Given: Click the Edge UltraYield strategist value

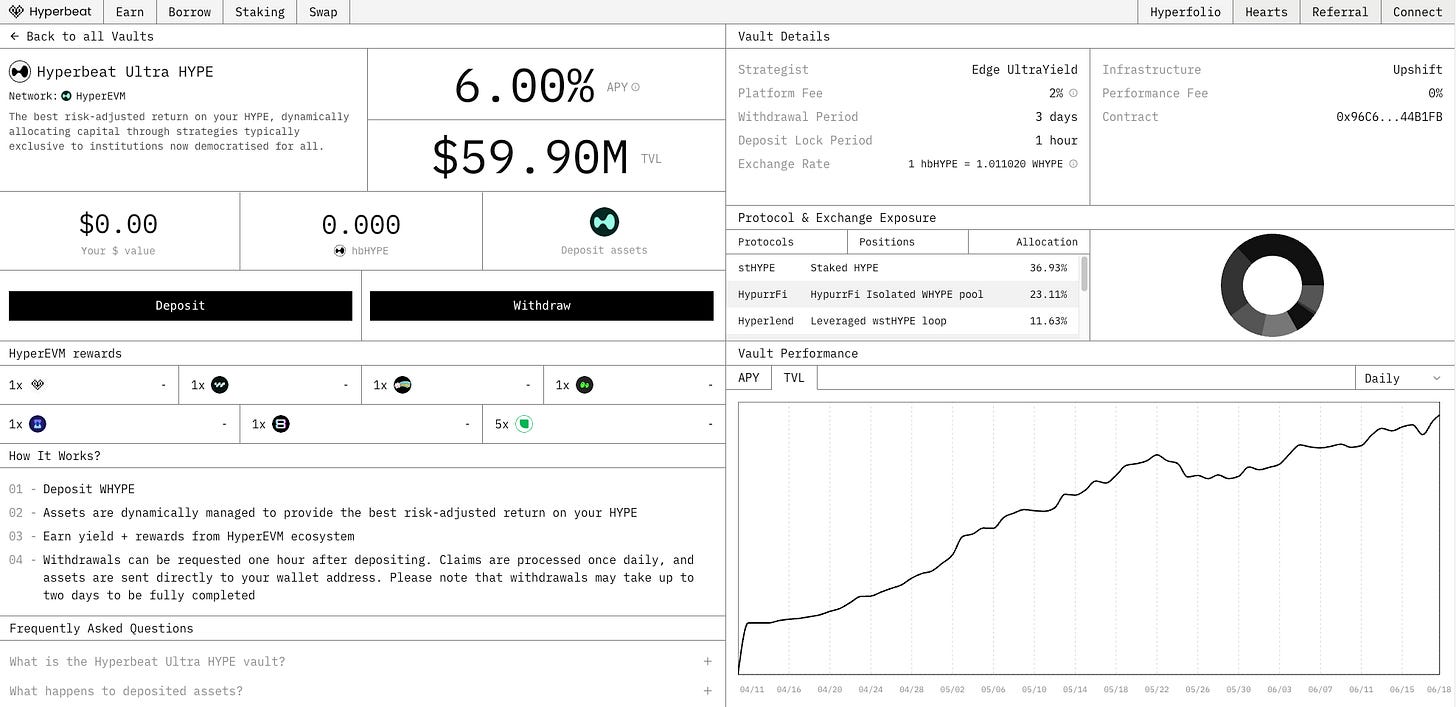Looking at the screenshot, I should (x=1025, y=70).
